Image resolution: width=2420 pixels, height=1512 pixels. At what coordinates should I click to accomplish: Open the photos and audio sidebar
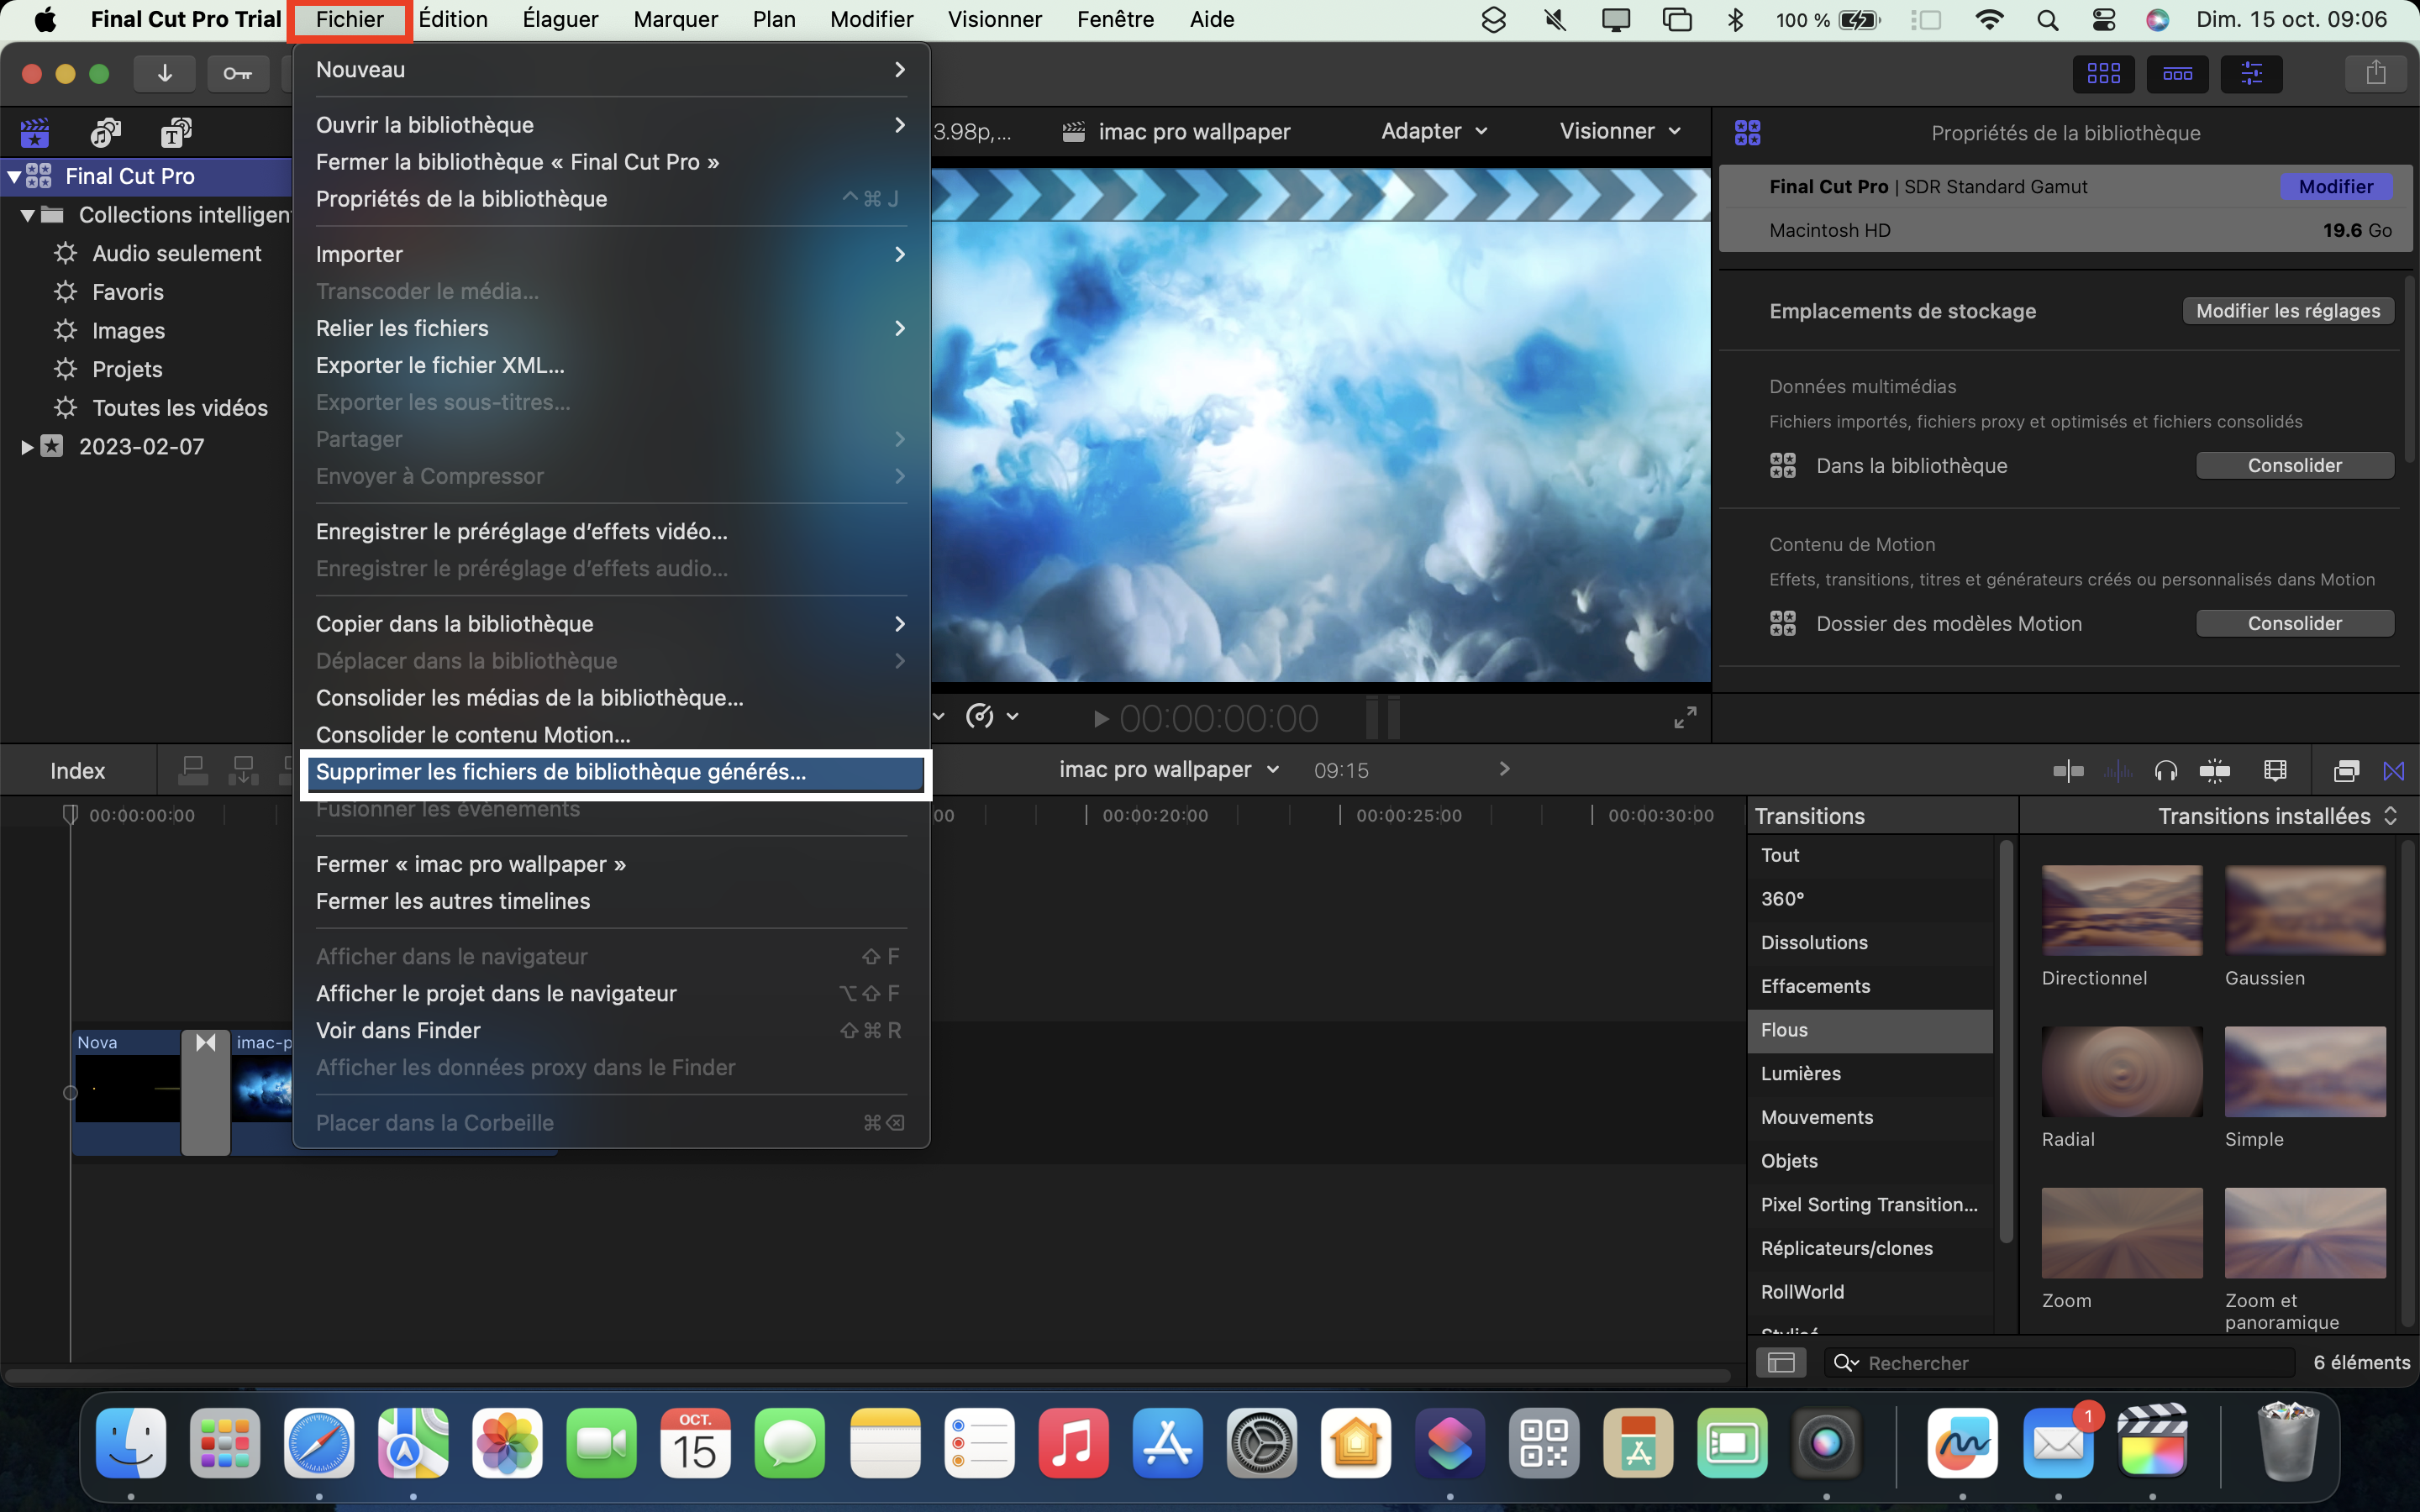pos(105,132)
